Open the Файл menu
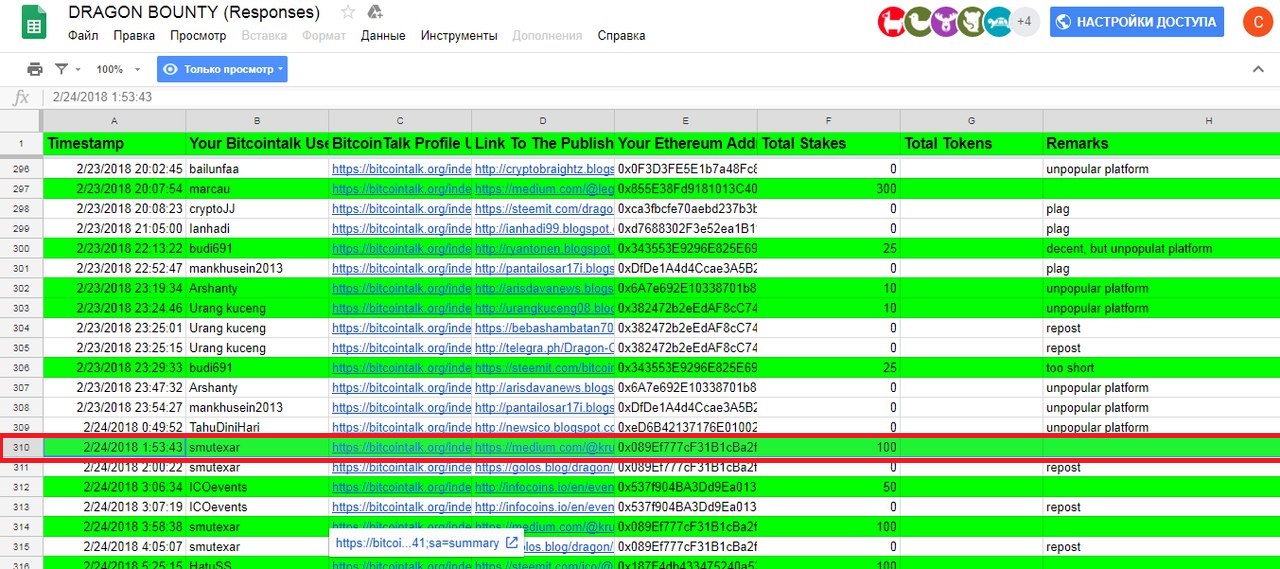The height and width of the screenshot is (569, 1280). [x=83, y=35]
